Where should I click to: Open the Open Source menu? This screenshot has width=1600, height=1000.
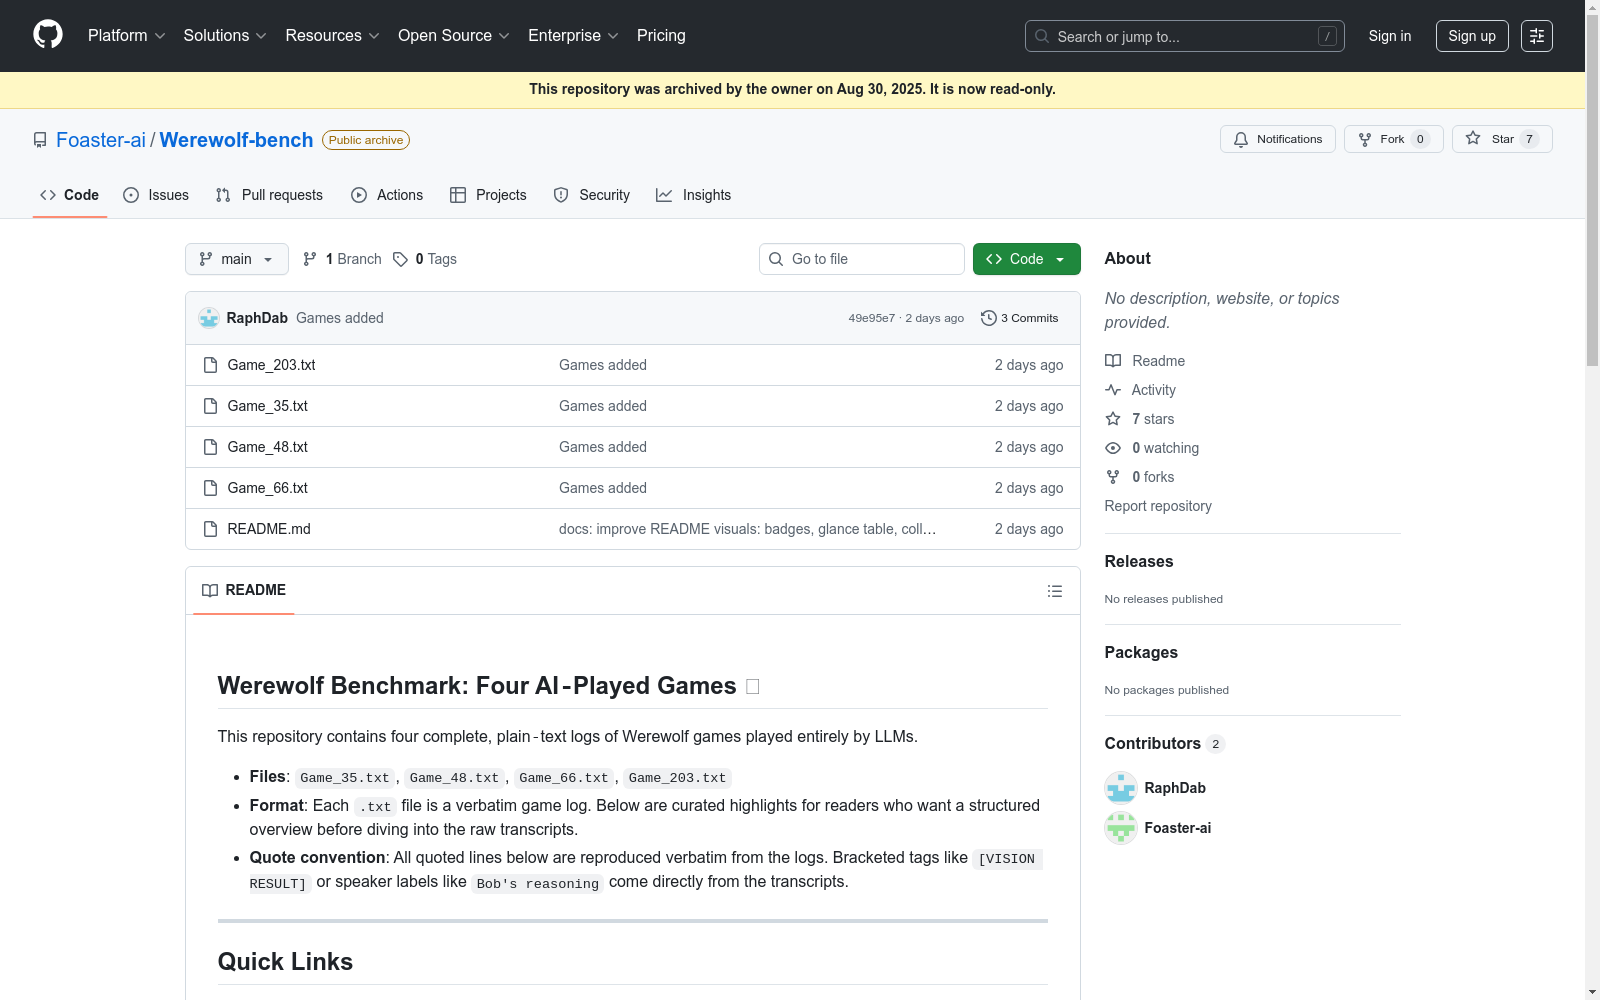tap(453, 36)
